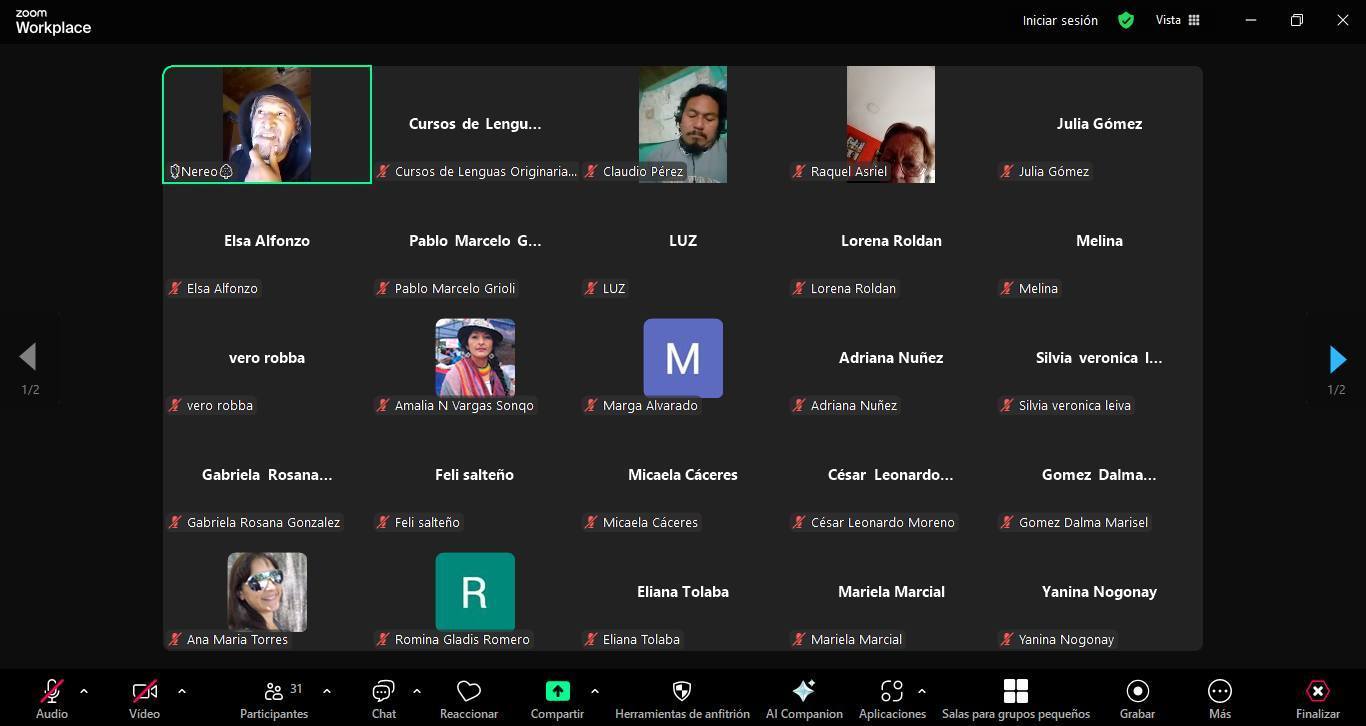Unmute microphone using Audio button
The image size is (1366, 726).
pos(52,698)
